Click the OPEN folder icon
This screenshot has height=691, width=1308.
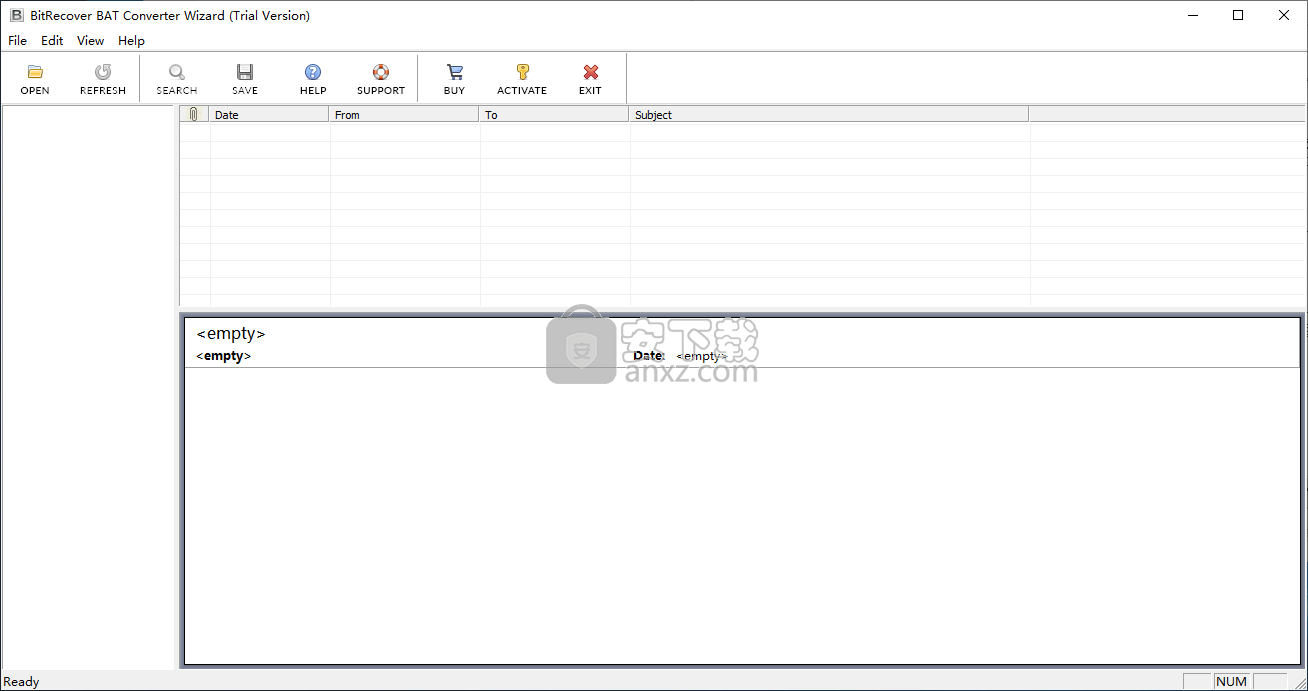pyautogui.click(x=35, y=72)
